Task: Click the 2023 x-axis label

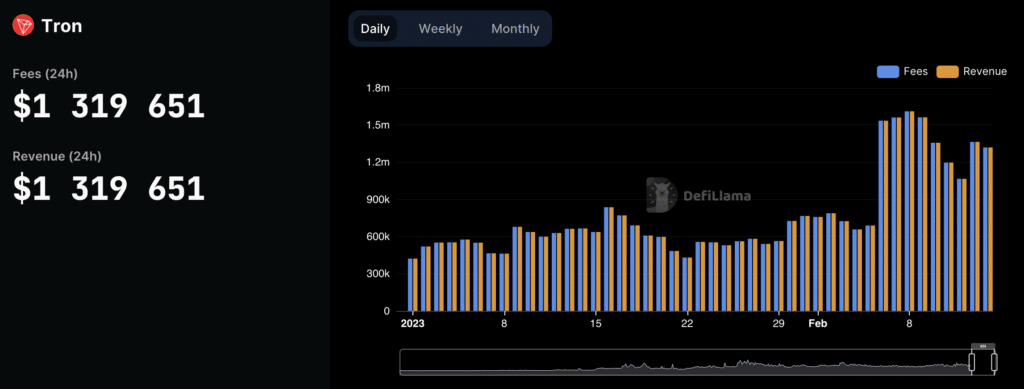Action: (x=412, y=323)
